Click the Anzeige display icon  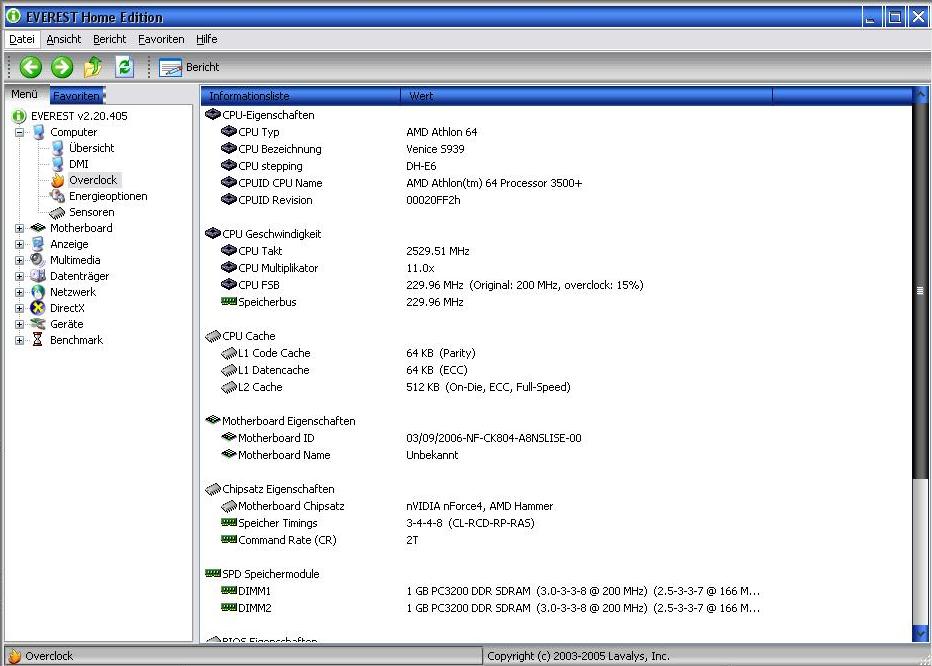click(x=39, y=244)
